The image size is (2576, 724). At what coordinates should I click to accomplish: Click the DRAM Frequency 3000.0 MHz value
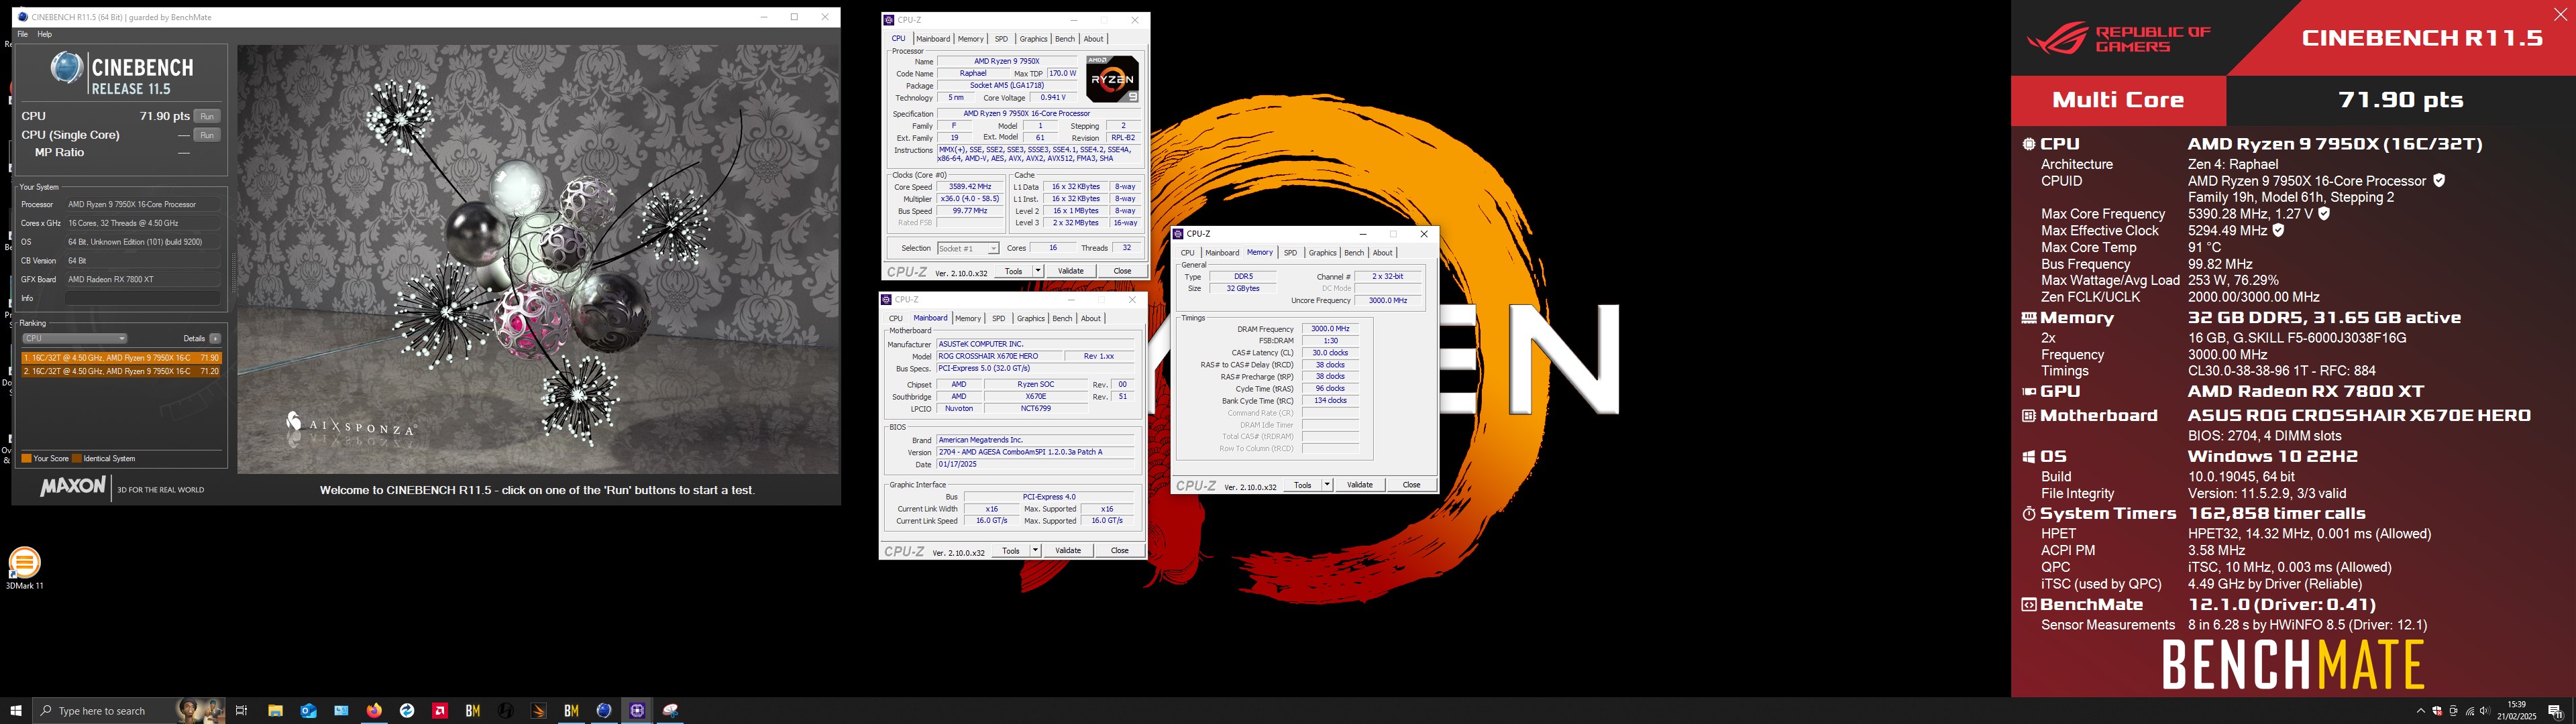pyautogui.click(x=1330, y=329)
